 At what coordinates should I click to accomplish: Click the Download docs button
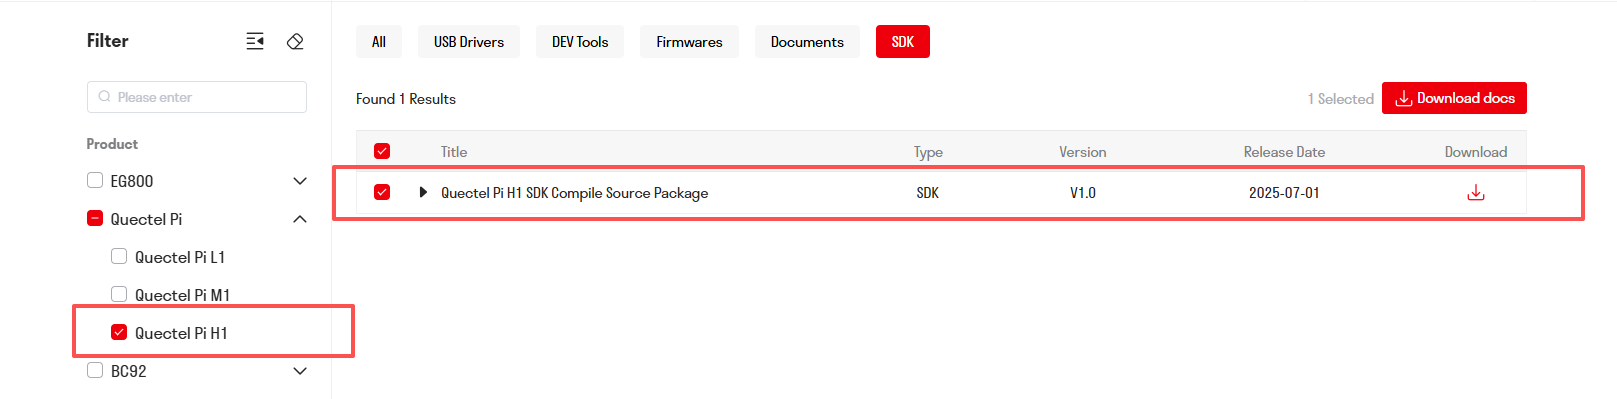click(1454, 98)
